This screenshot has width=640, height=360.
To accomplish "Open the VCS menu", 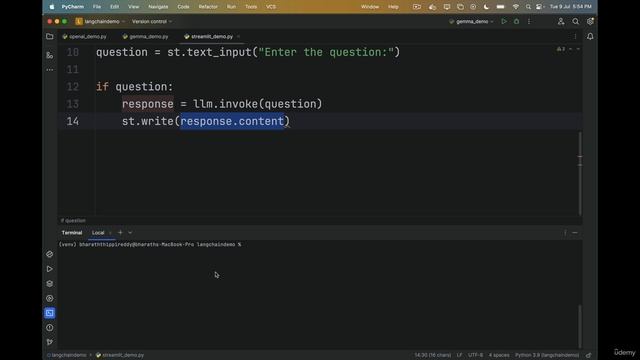I will tap(271, 7).
